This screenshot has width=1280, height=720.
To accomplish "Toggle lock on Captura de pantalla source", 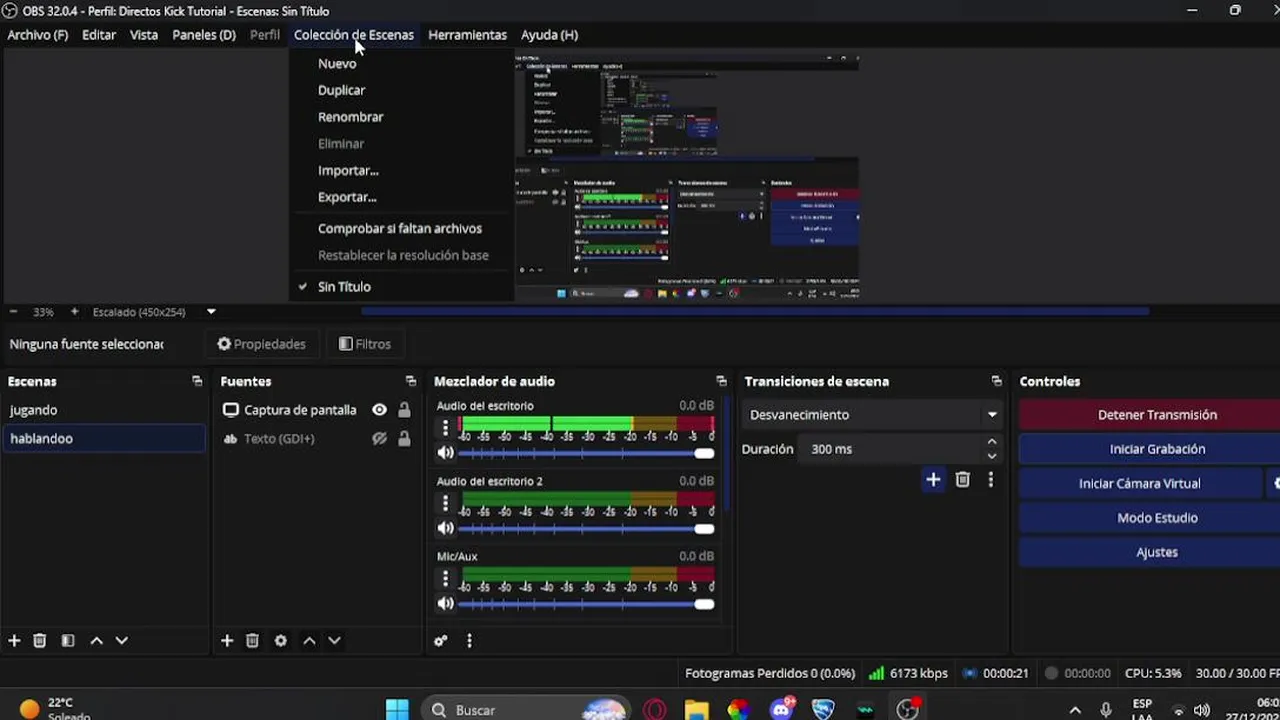I will [x=404, y=410].
